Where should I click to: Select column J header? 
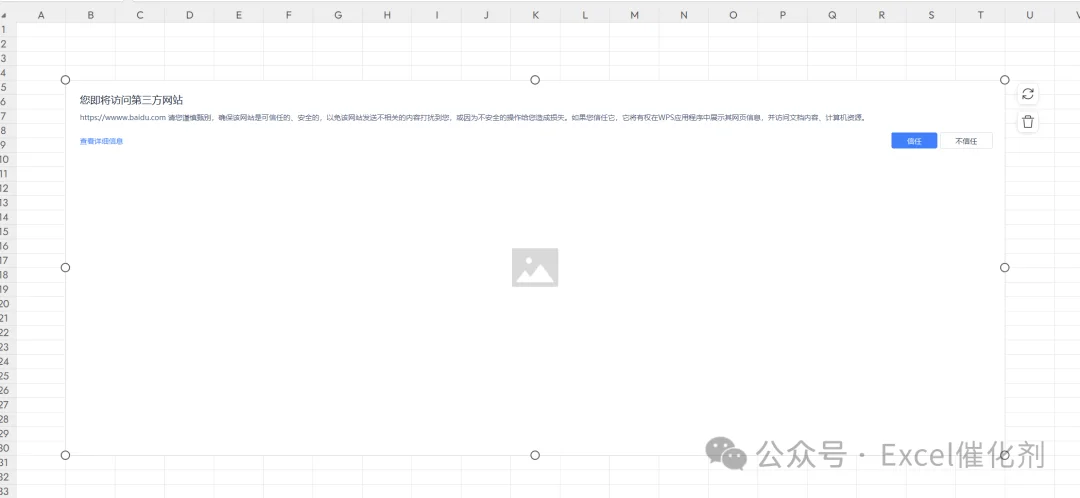click(x=486, y=15)
